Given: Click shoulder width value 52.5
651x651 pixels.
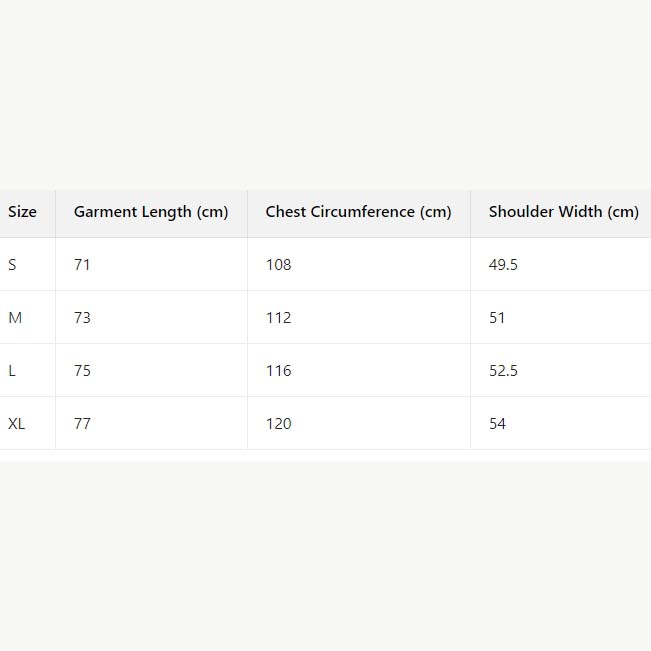Looking at the screenshot, I should click(x=503, y=371).
